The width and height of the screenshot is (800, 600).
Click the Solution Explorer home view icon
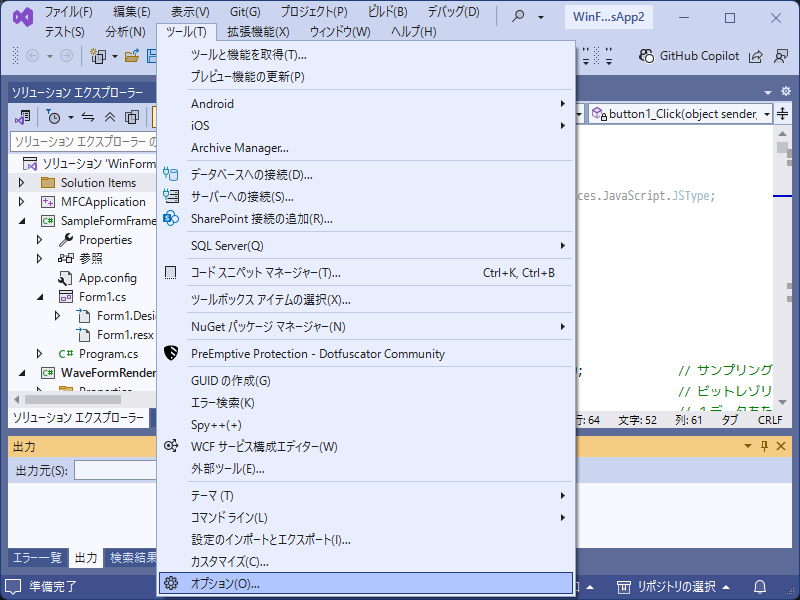pyautogui.click(x=22, y=117)
